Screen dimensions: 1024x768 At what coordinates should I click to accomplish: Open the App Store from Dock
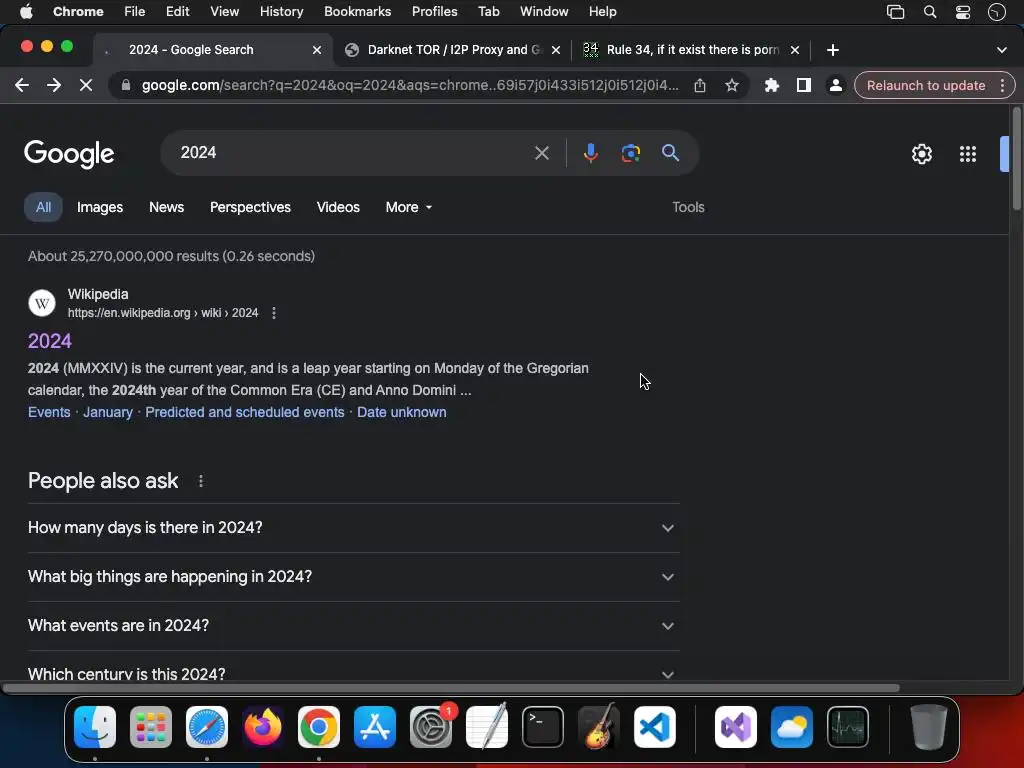(x=375, y=727)
